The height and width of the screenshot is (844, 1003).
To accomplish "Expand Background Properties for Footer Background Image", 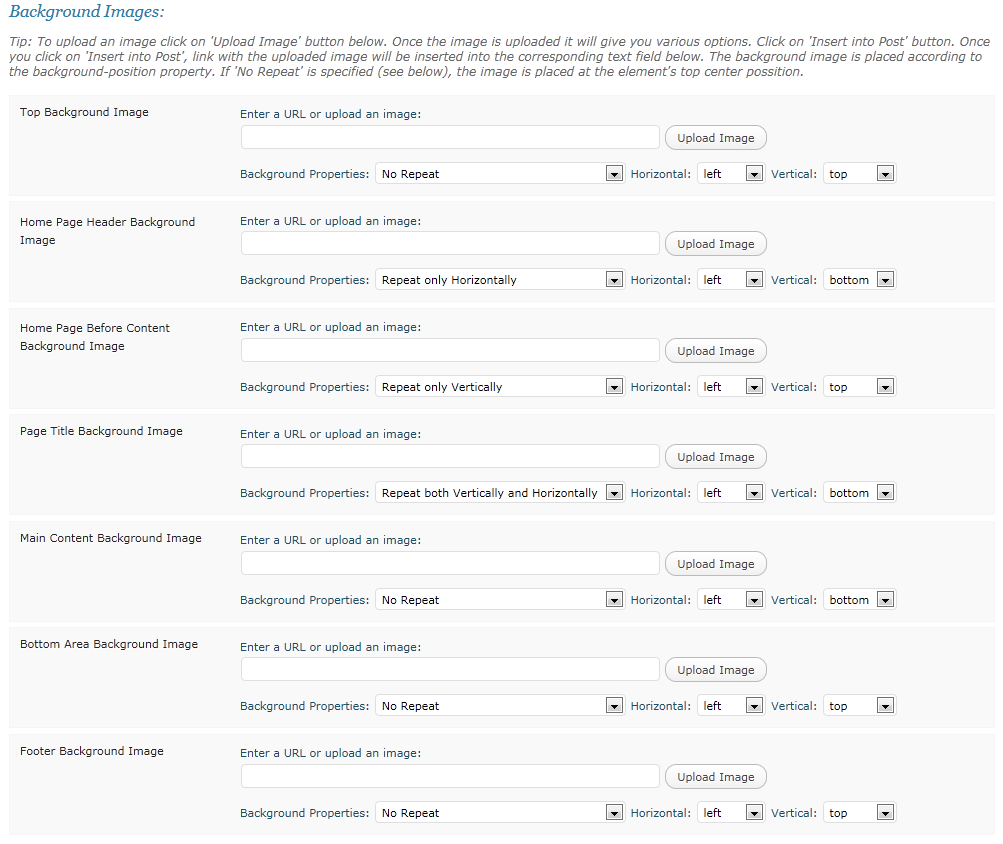I will [500, 813].
